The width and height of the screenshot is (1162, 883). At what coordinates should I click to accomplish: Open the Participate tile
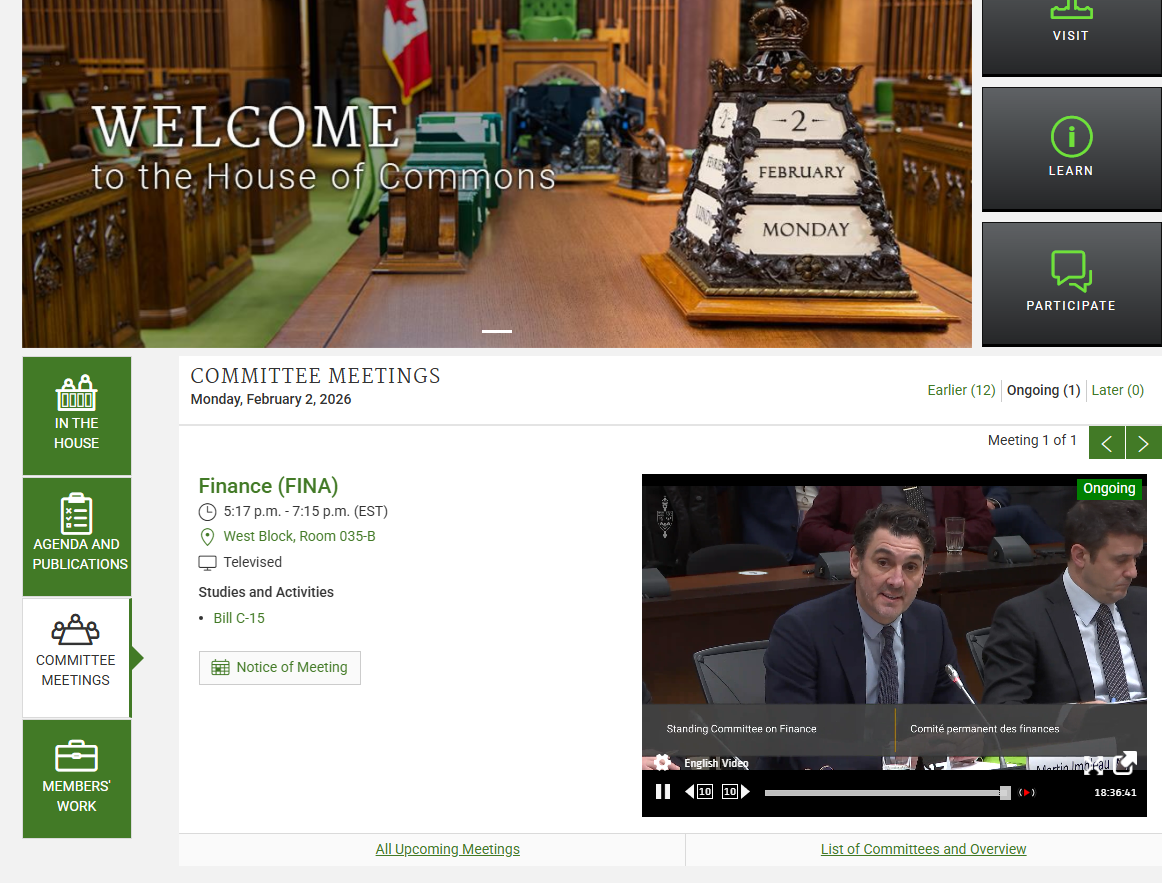click(1071, 282)
